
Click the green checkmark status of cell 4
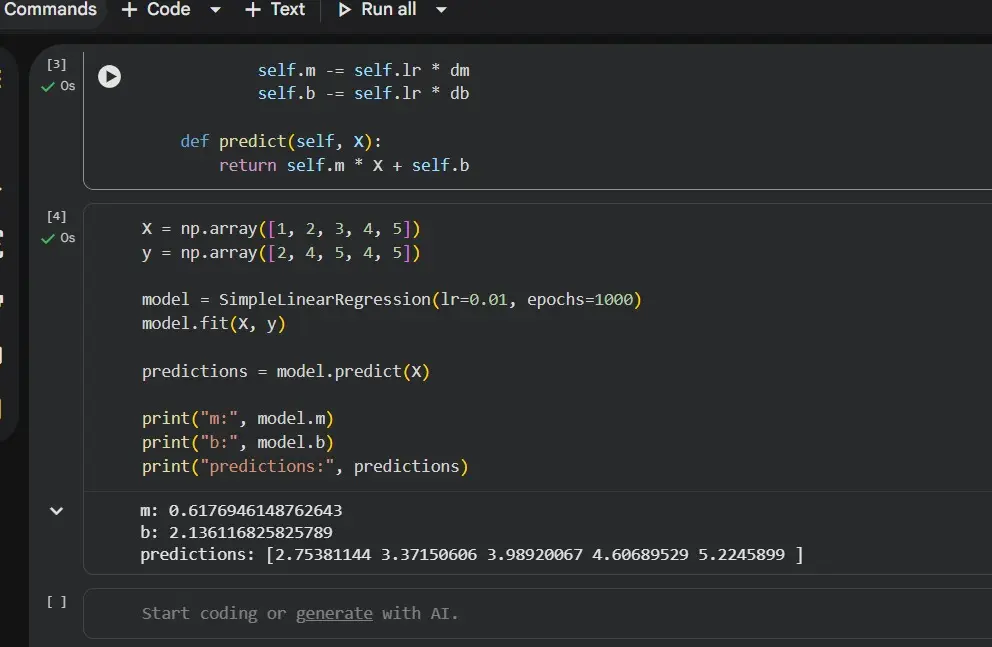pos(47,238)
